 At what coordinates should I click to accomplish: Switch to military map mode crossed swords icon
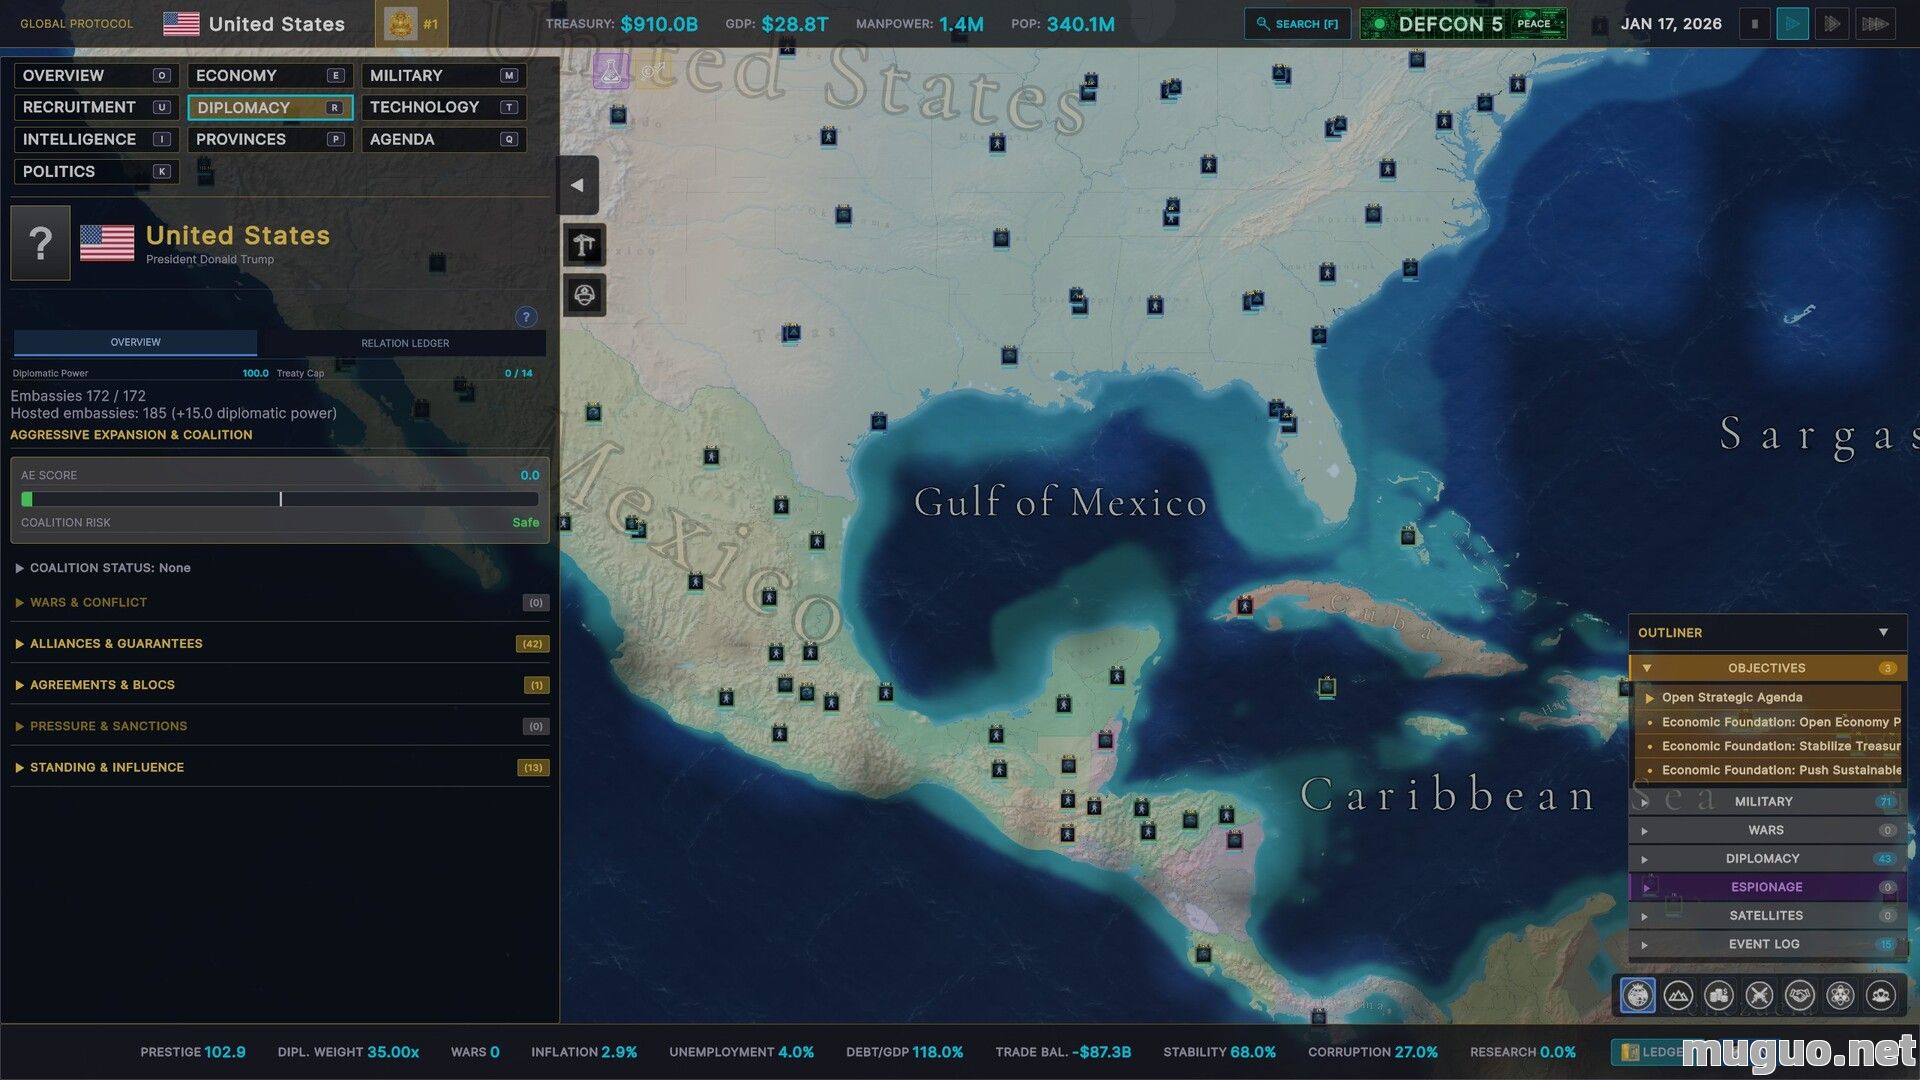coord(1759,996)
